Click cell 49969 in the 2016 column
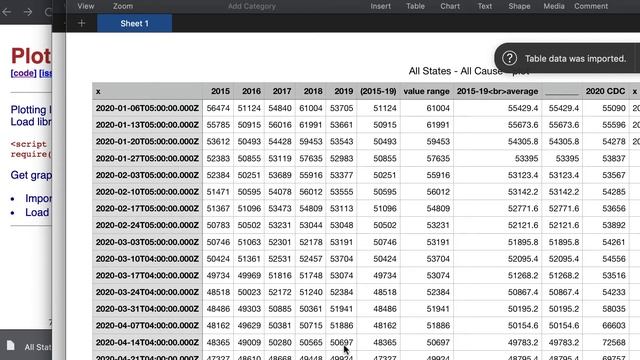 (x=249, y=276)
